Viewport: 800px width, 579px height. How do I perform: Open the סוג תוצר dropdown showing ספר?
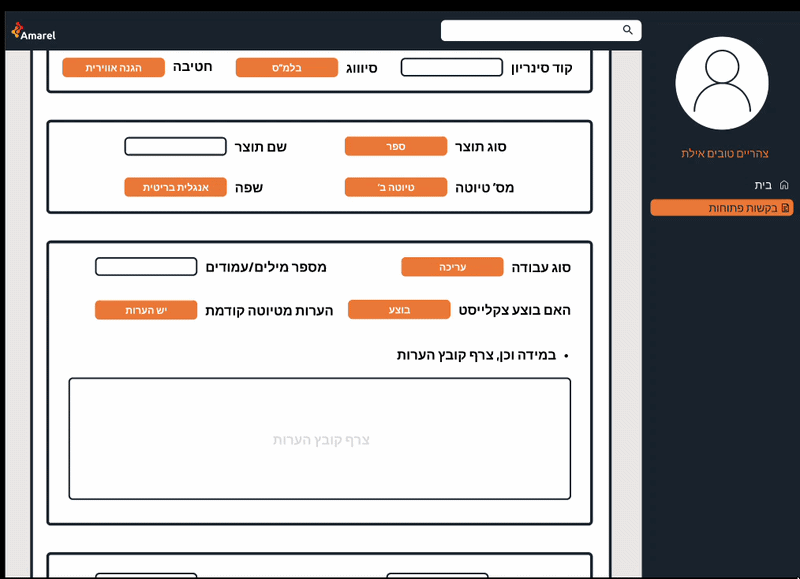(x=396, y=146)
